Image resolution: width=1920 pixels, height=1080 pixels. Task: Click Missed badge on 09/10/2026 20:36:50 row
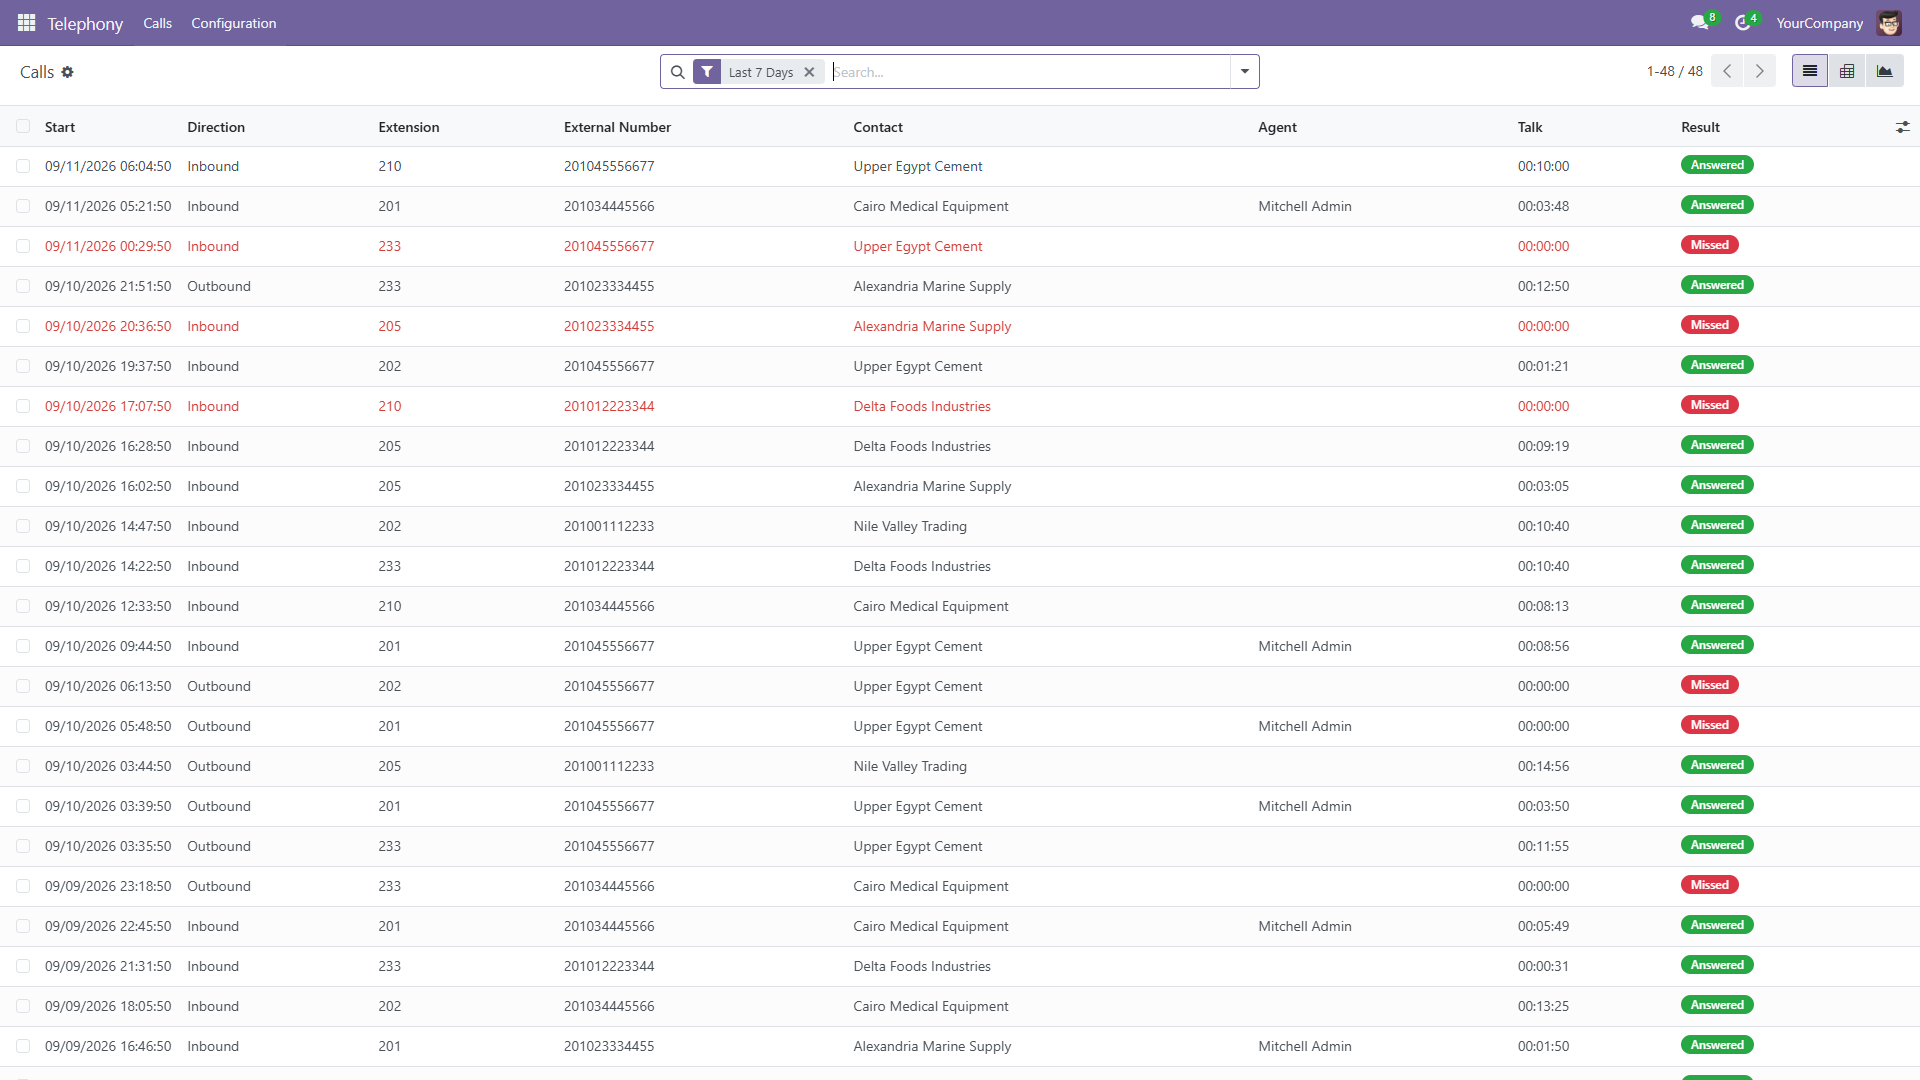[1710, 325]
